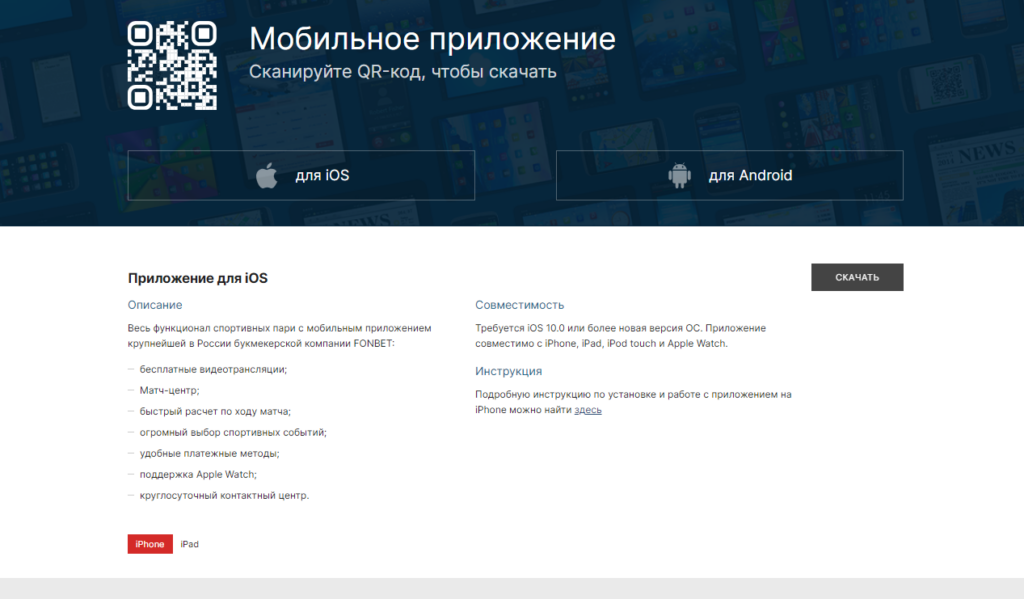
Task: Select the 'для iOS' button
Action: [301, 175]
